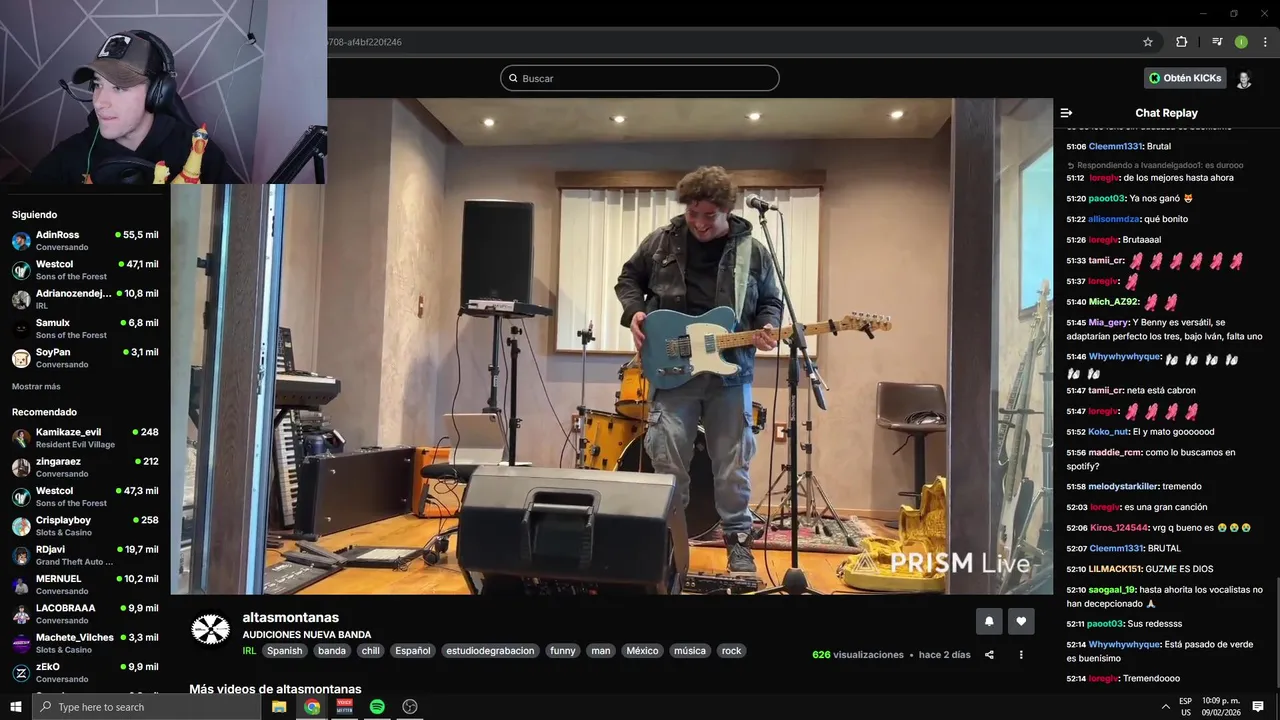
Task: Select the rock tag
Action: [732, 651]
